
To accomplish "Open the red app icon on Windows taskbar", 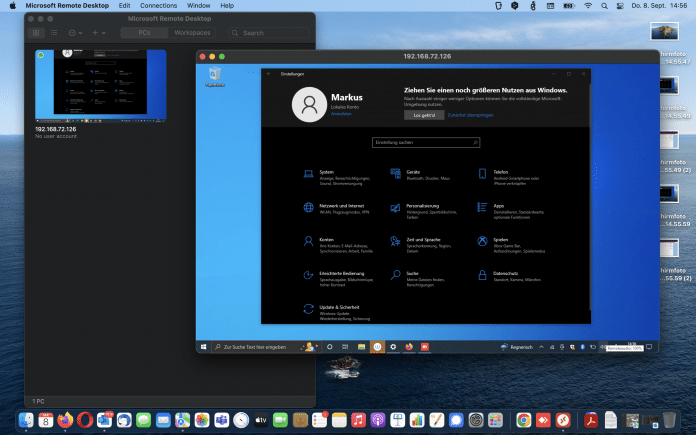I will (425, 347).
